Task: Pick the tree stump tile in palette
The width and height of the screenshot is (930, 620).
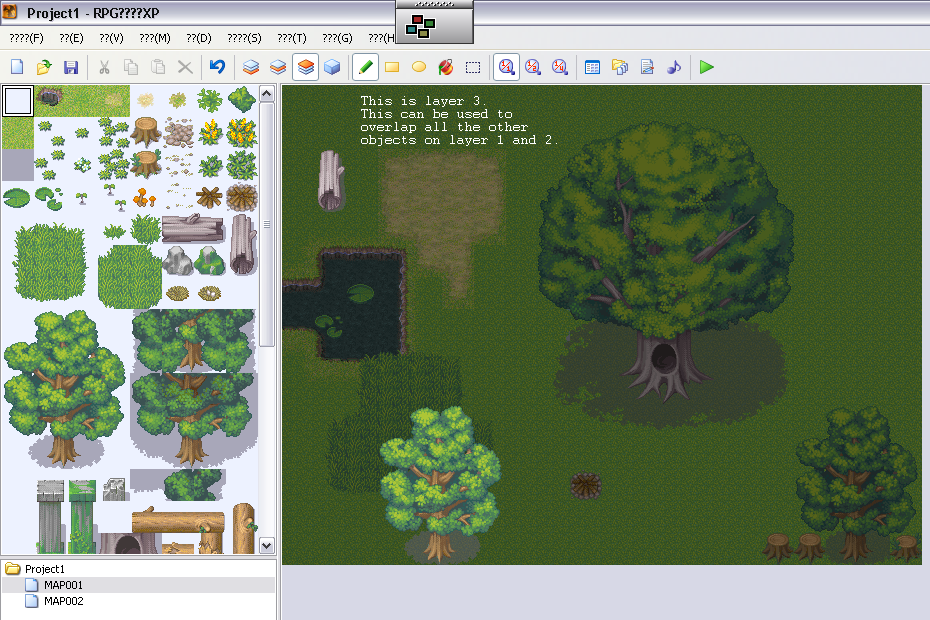Action: (145, 132)
